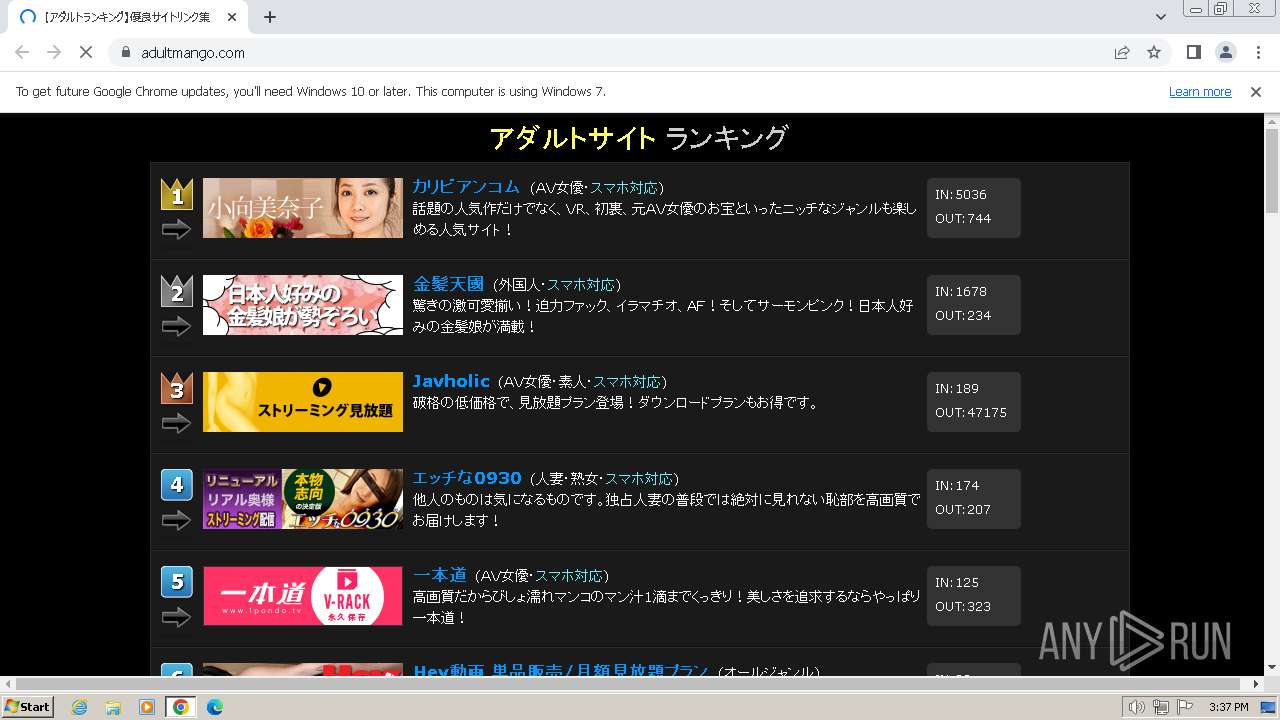1280x720 pixels.
Task: Click the bronze rank 3 crown icon
Action: click(177, 388)
